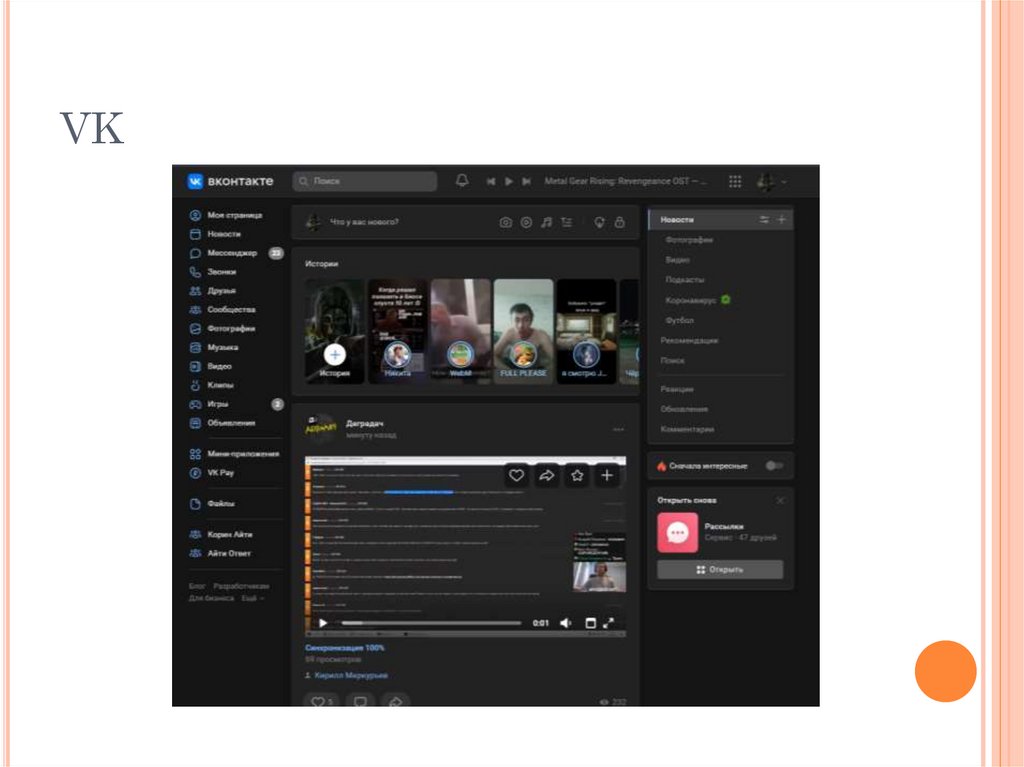Viewport: 1024px width, 767px height.
Task: Click the VKontakte logo
Action: (230, 181)
